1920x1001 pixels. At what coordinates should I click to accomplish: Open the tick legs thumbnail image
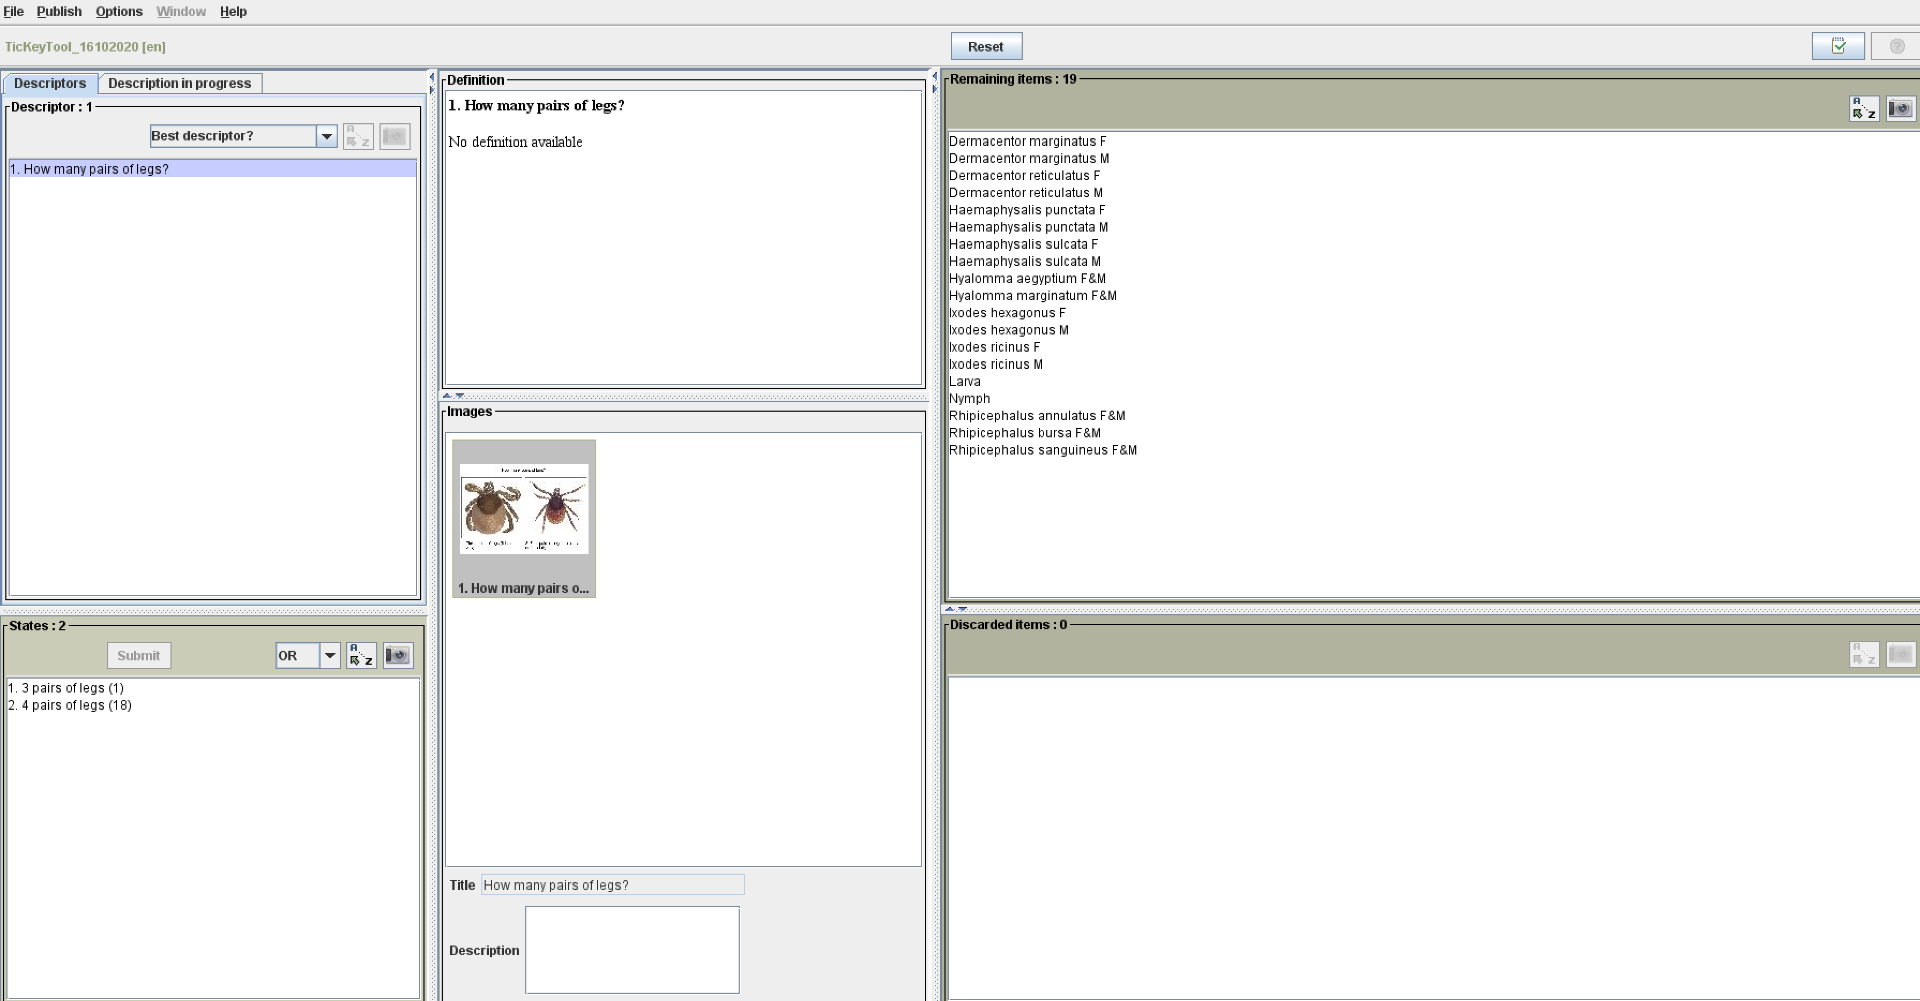click(524, 510)
